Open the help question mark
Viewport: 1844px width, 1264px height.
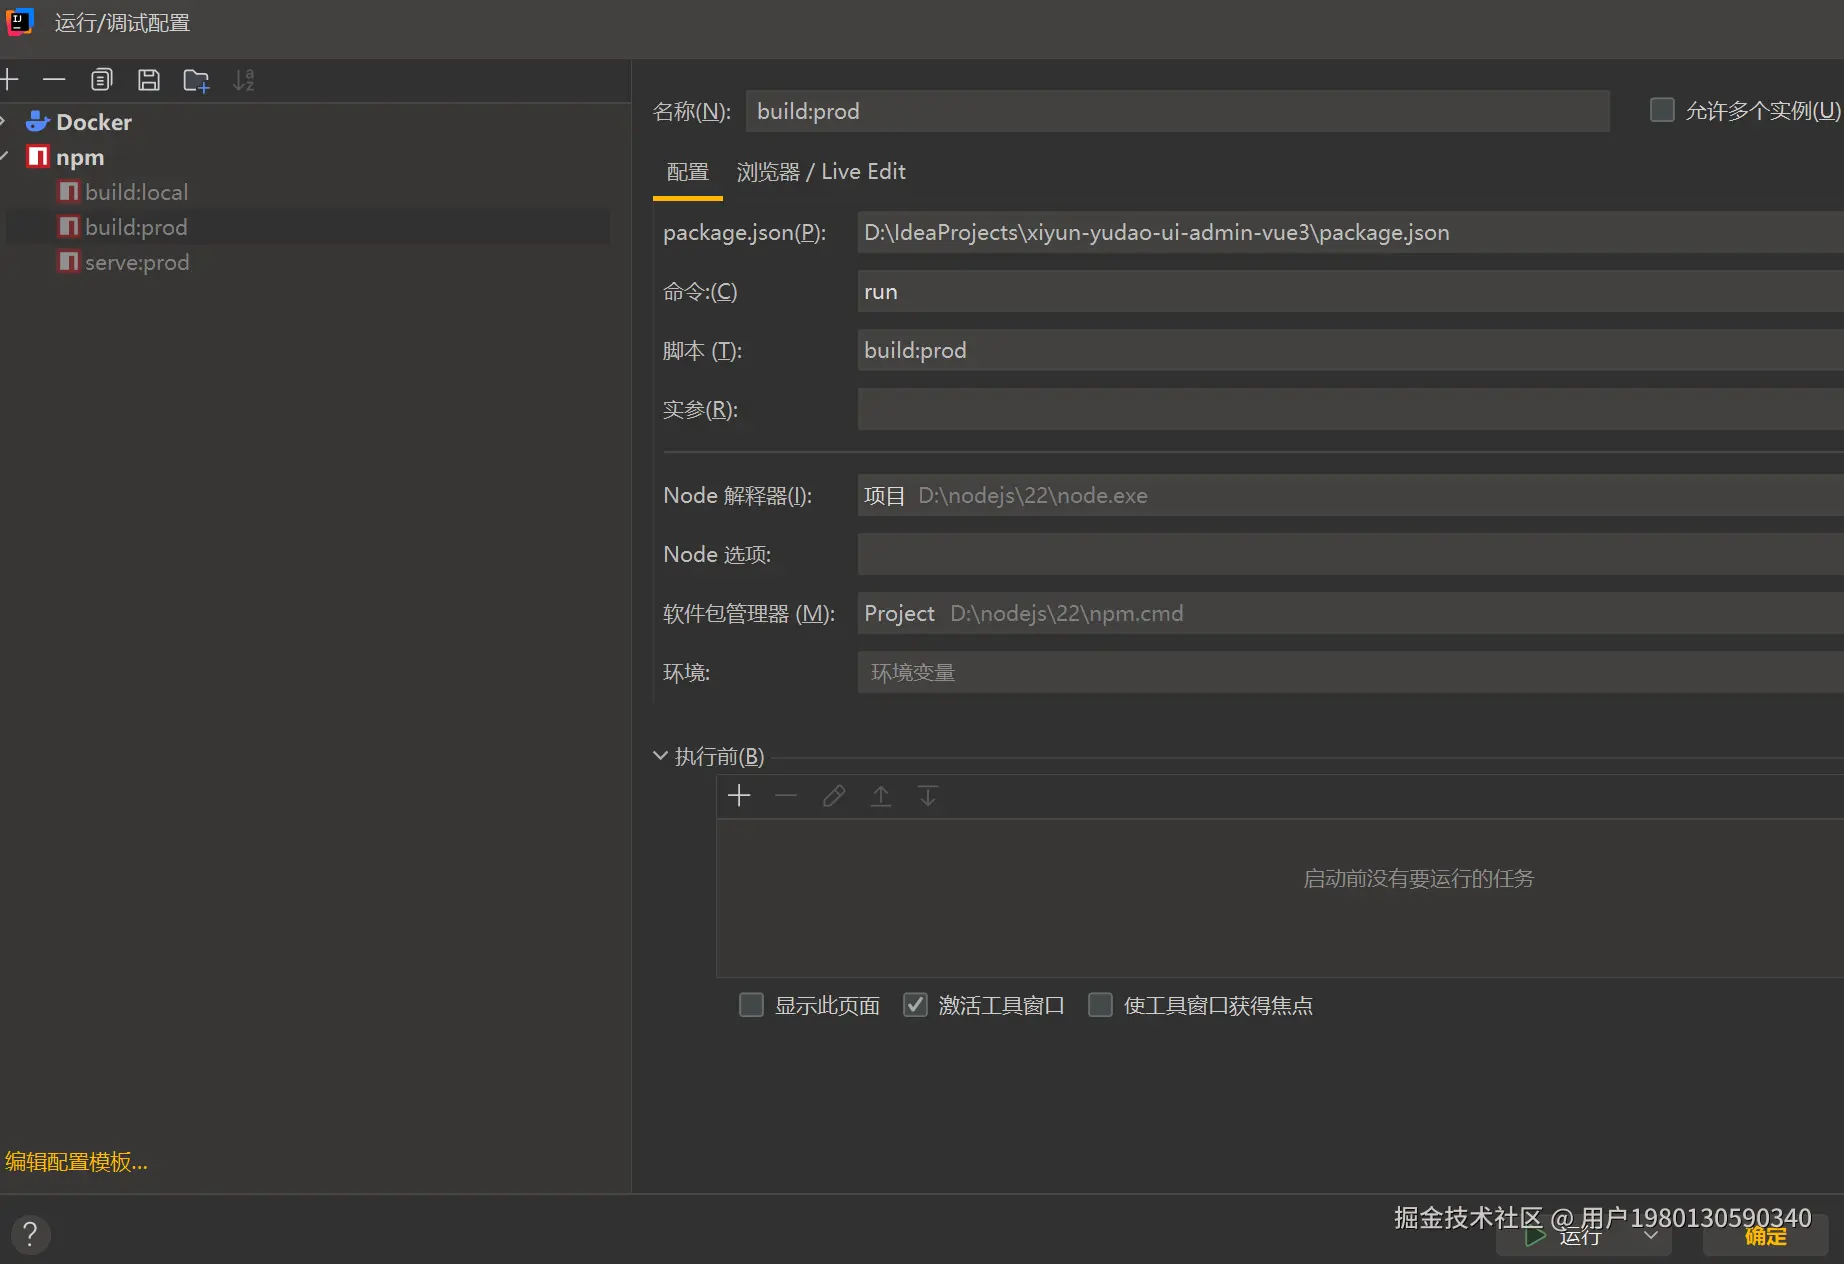[x=30, y=1234]
